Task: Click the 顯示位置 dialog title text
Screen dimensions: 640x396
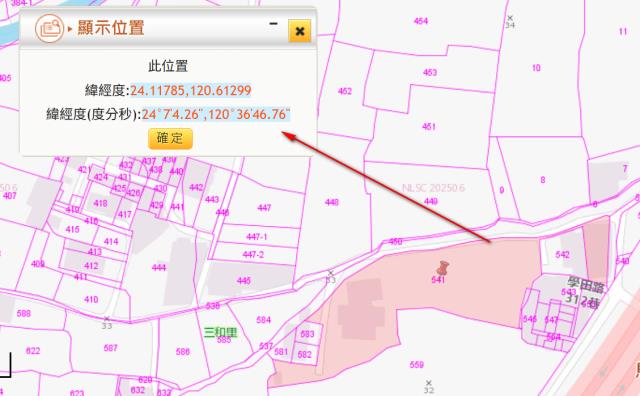Action: pos(111,28)
